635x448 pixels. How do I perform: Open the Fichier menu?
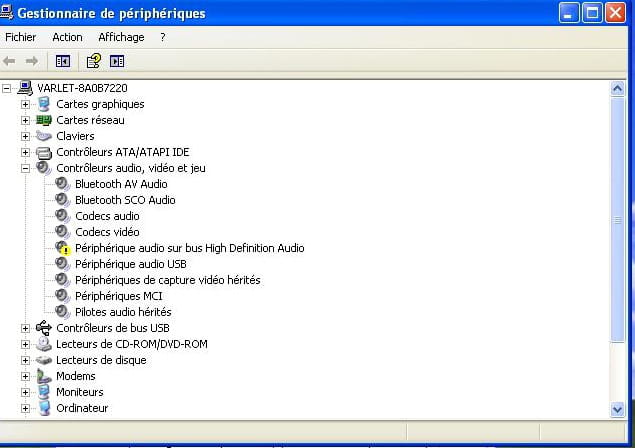20,37
